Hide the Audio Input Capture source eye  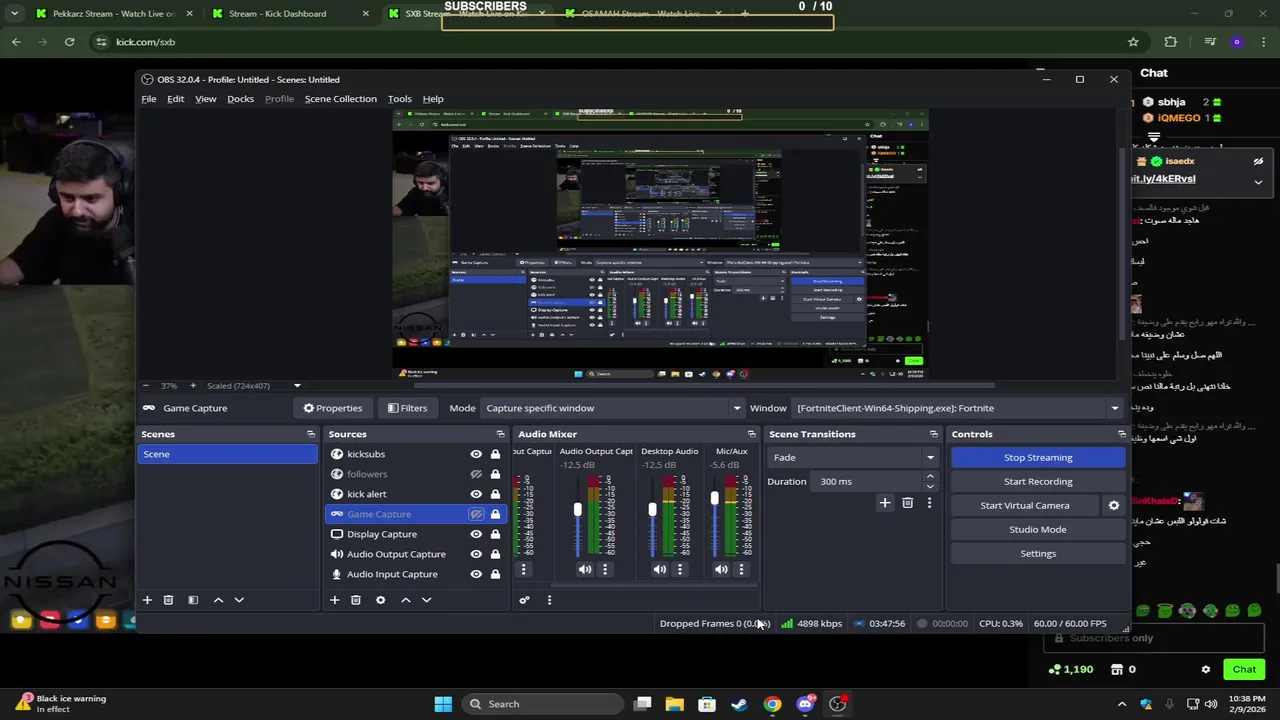tap(476, 574)
